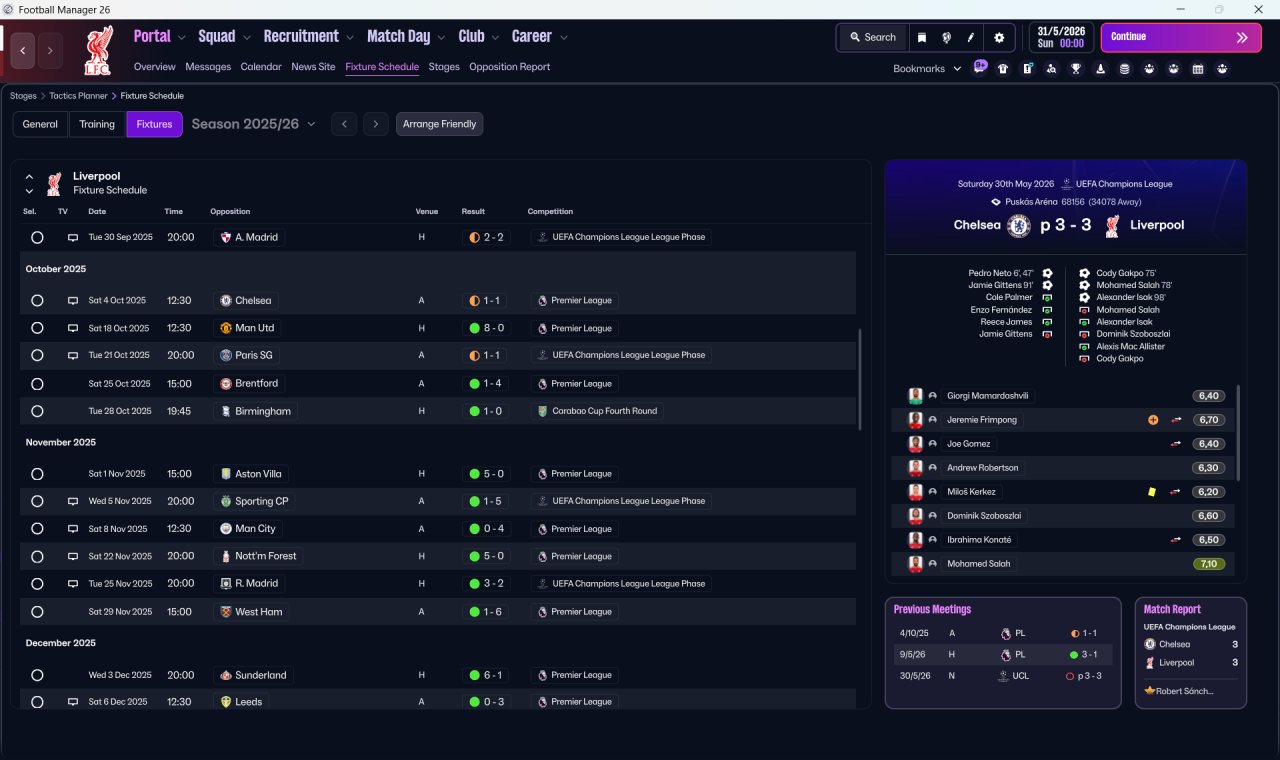
Task: Open the Bookmarks dropdown
Action: click(x=927, y=69)
